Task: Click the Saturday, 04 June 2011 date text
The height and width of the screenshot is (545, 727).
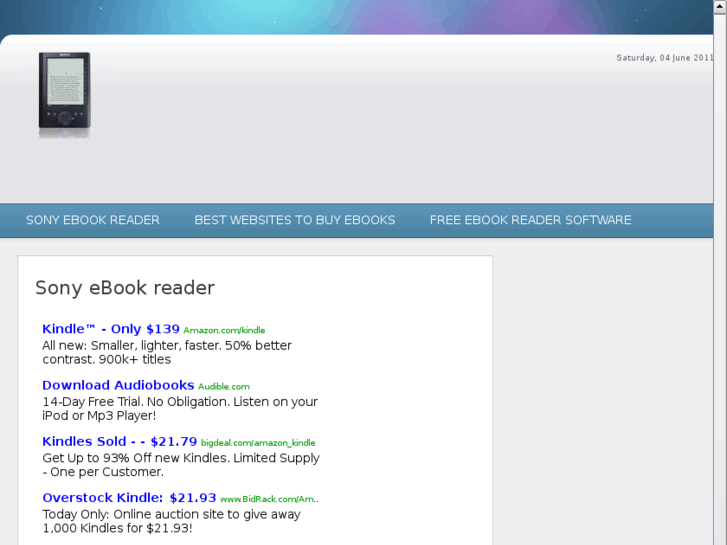Action: tap(664, 58)
